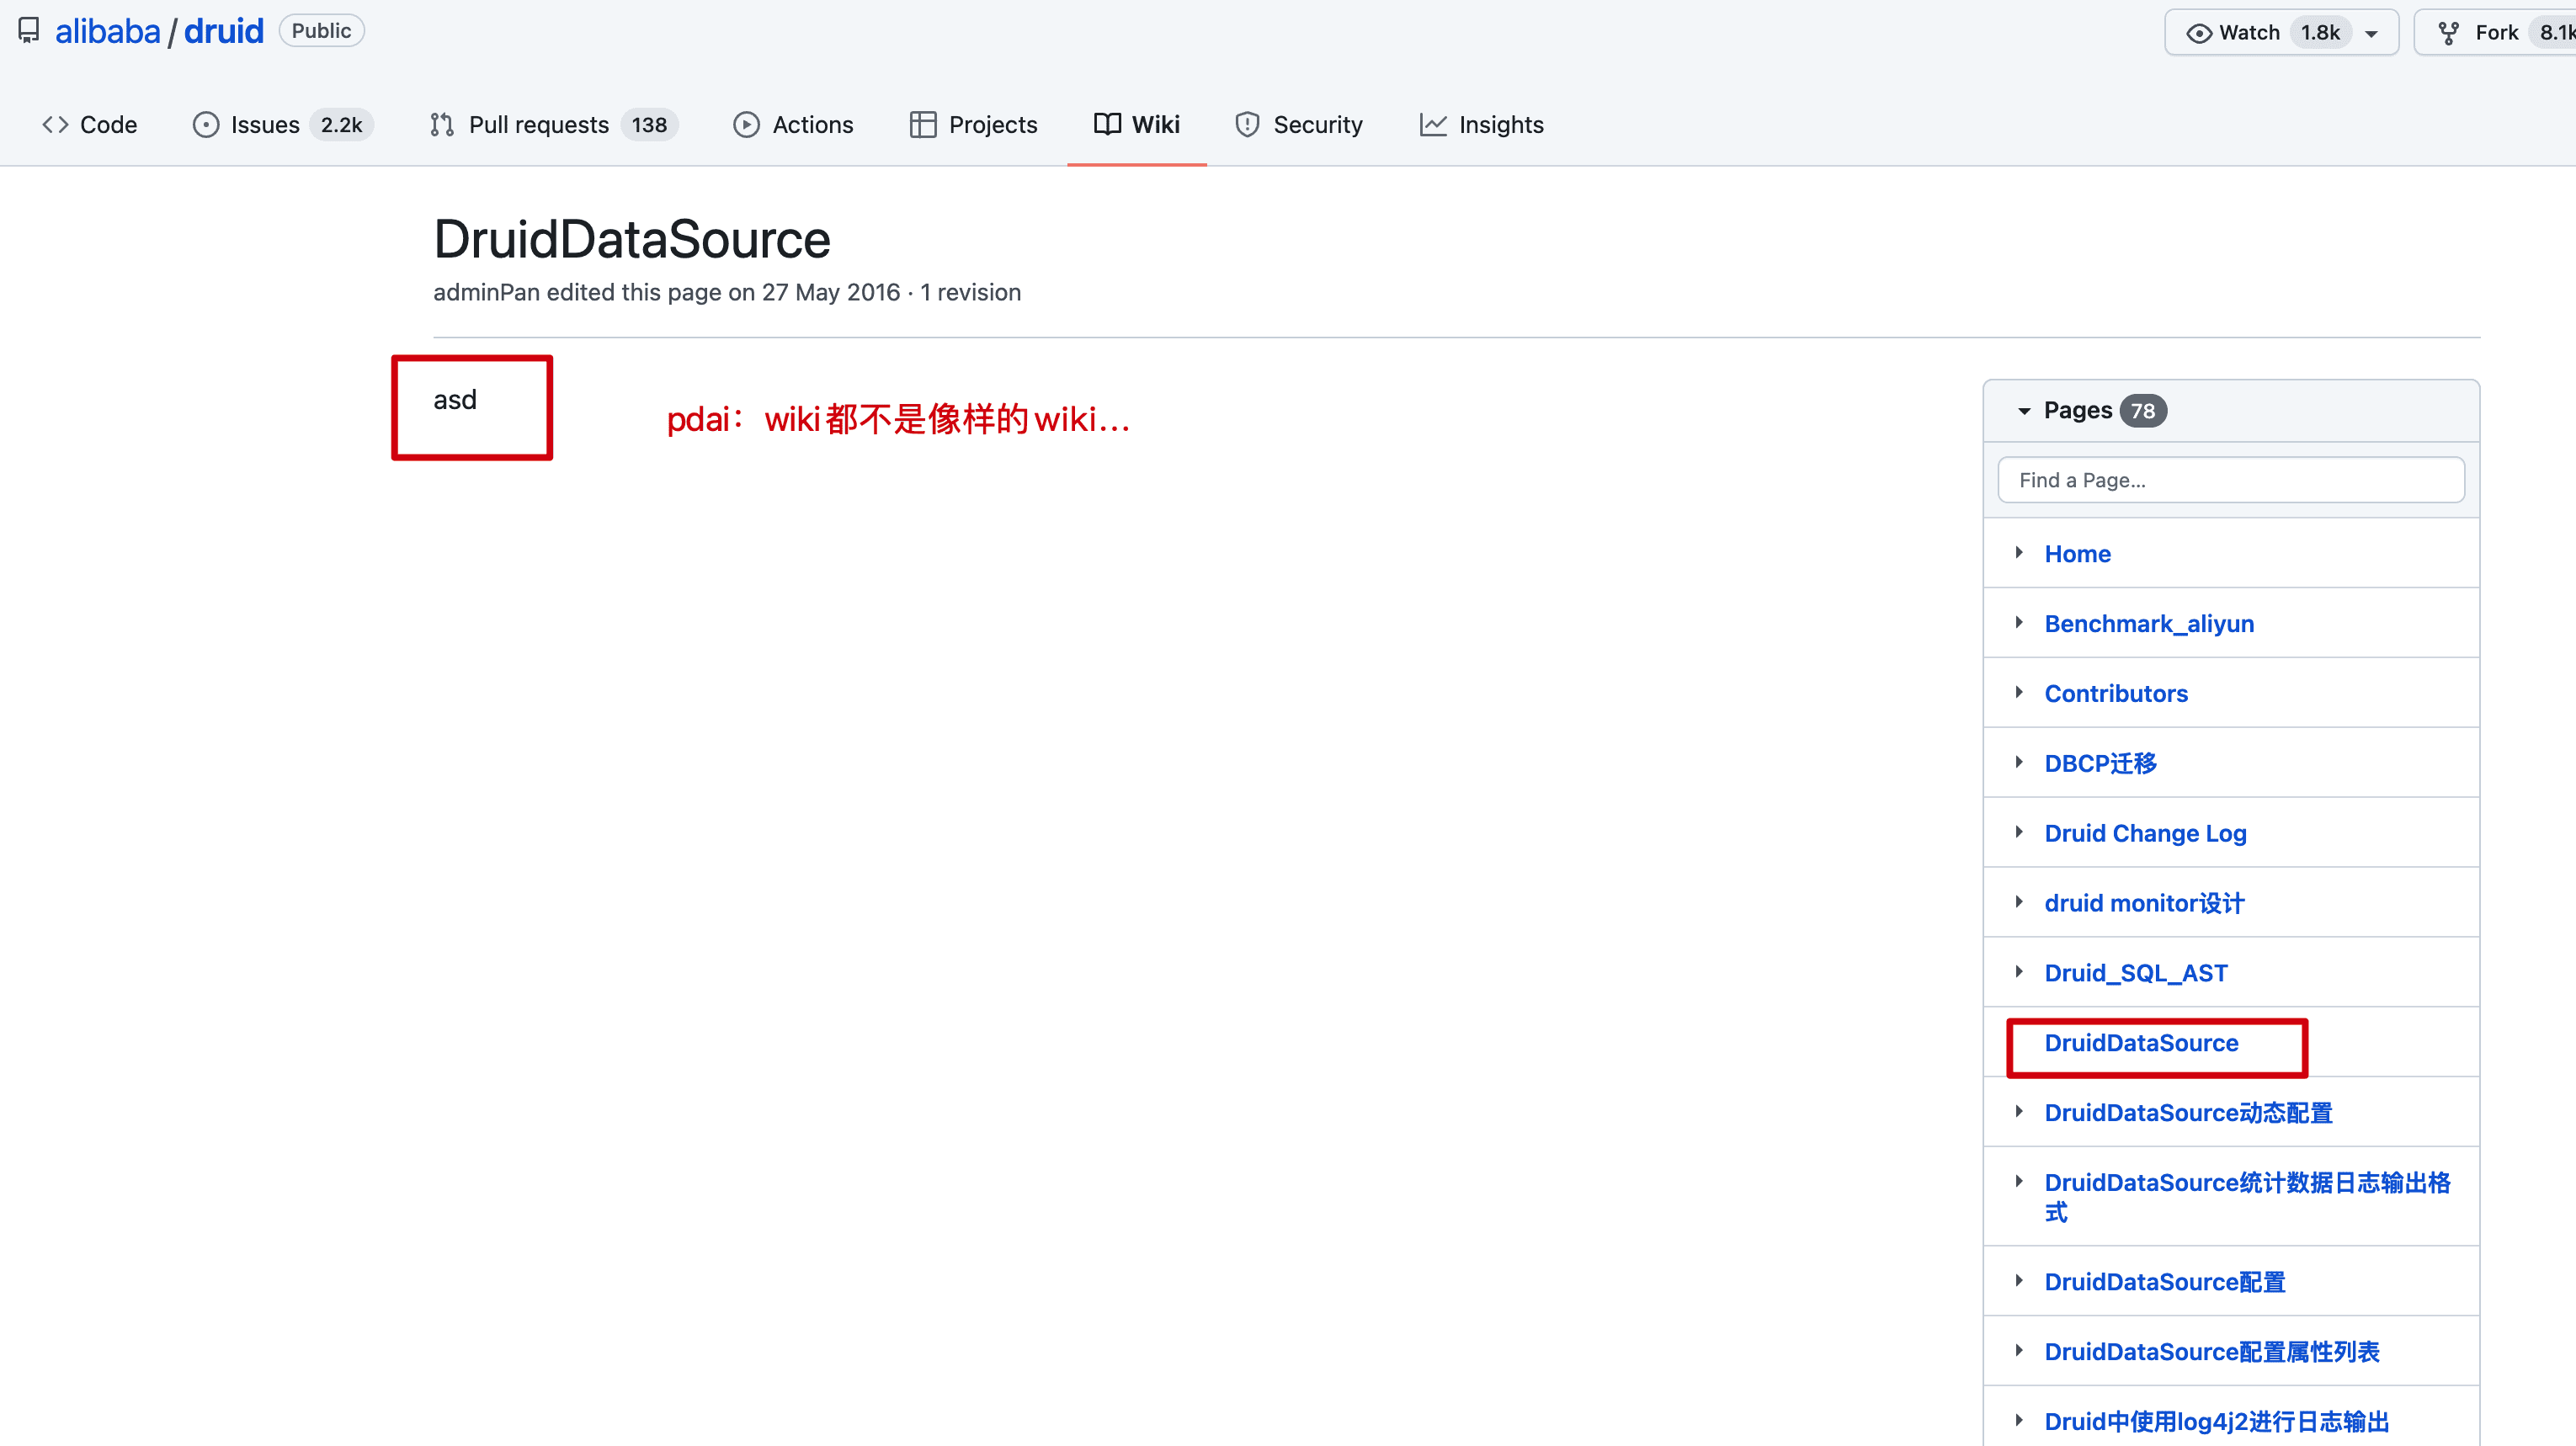Click the Actions play-circle icon
The width and height of the screenshot is (2576, 1446).
[x=746, y=125]
